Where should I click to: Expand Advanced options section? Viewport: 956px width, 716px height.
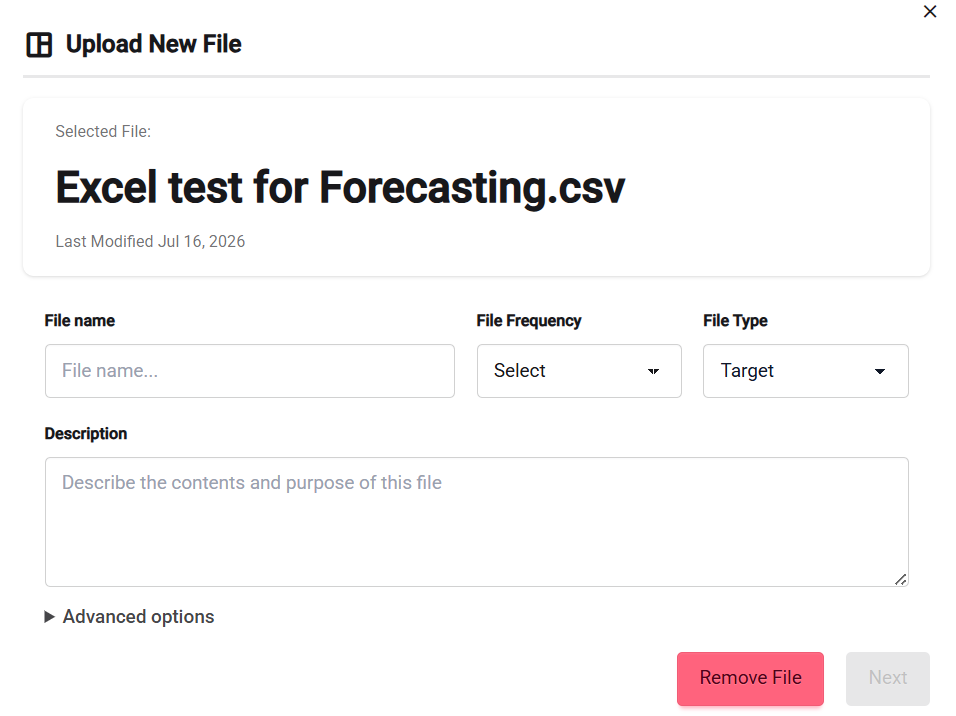click(x=129, y=617)
